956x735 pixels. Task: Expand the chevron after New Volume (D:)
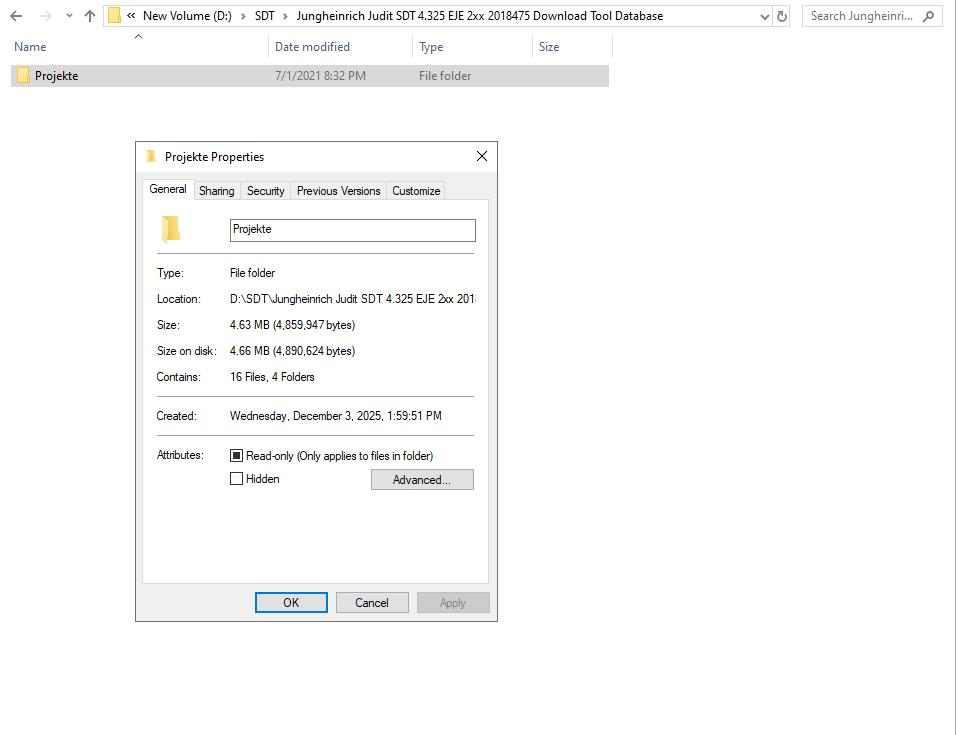coord(243,16)
